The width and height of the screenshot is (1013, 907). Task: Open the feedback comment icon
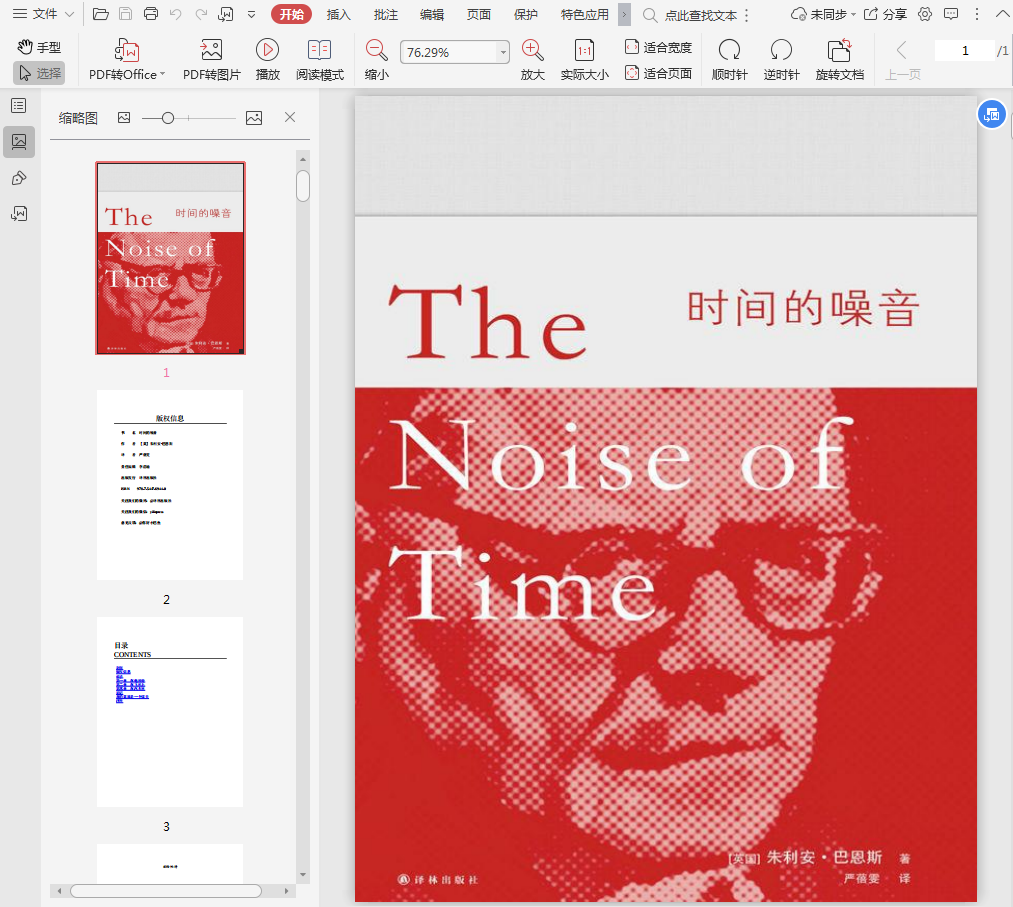(x=951, y=14)
